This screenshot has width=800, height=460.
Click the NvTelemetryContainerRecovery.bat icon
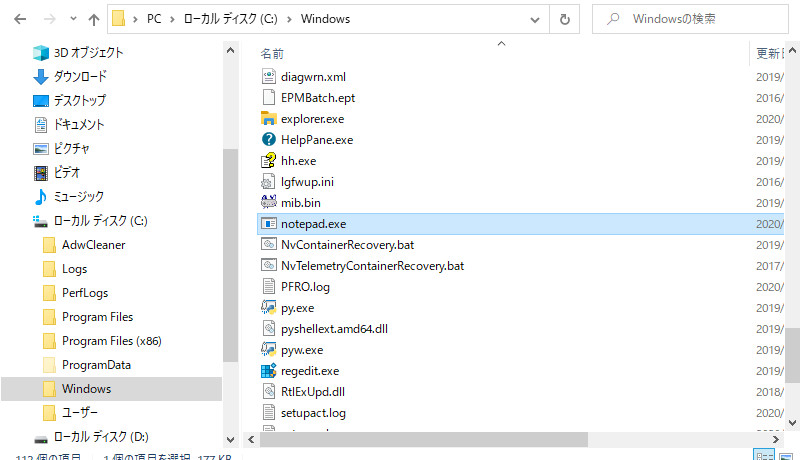[x=268, y=265]
